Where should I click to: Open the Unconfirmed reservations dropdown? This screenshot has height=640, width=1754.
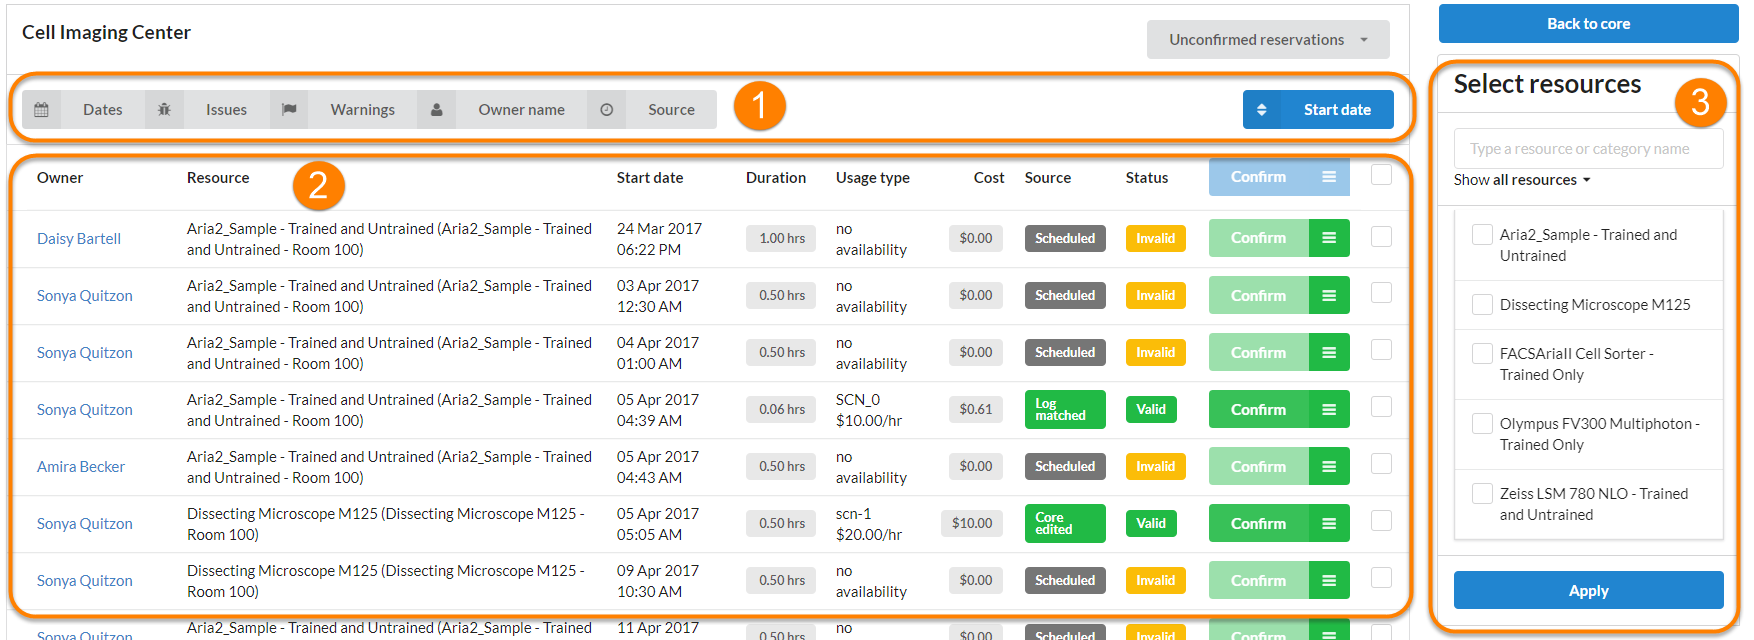click(1267, 40)
